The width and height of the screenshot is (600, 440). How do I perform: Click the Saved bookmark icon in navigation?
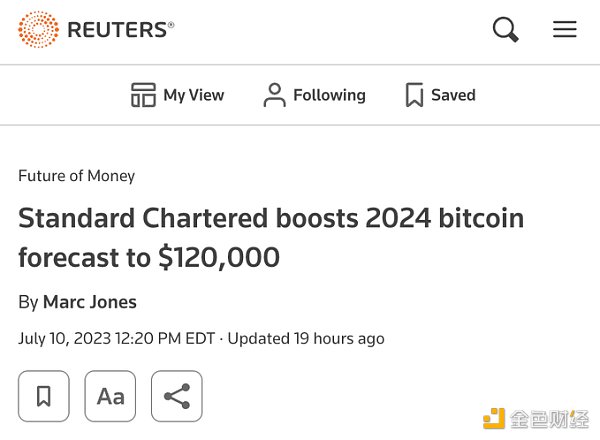pos(414,95)
